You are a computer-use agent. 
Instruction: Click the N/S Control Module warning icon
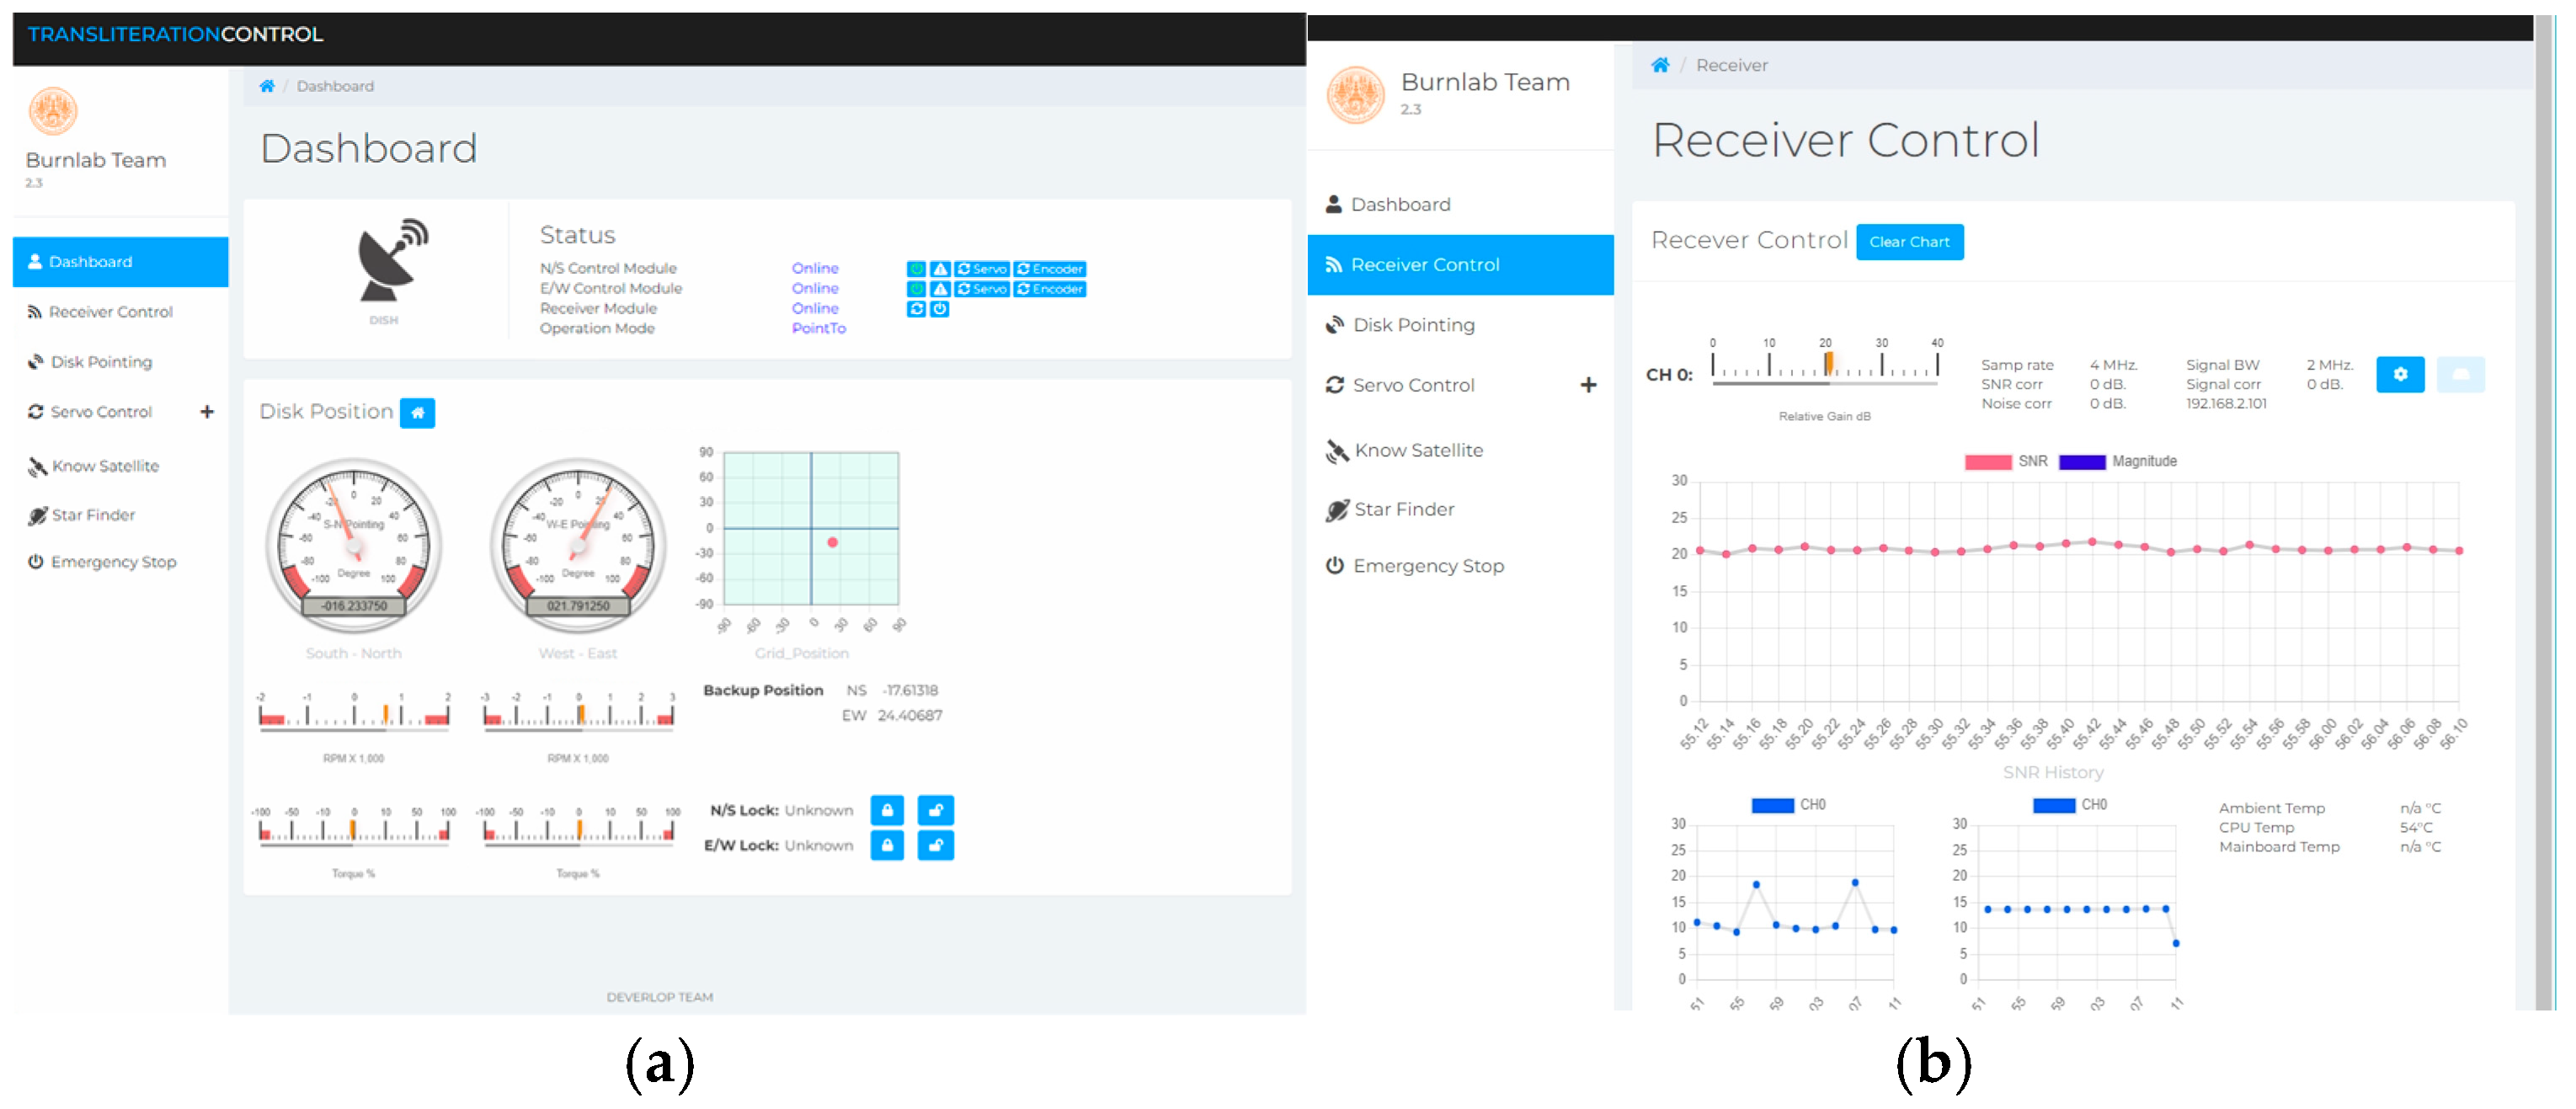tap(940, 269)
